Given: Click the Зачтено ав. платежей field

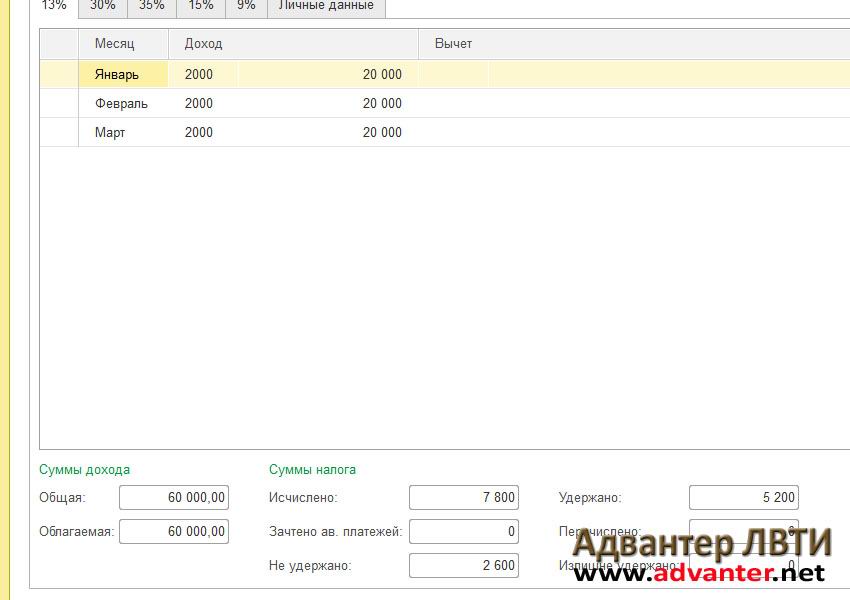Looking at the screenshot, I should pos(464,532).
